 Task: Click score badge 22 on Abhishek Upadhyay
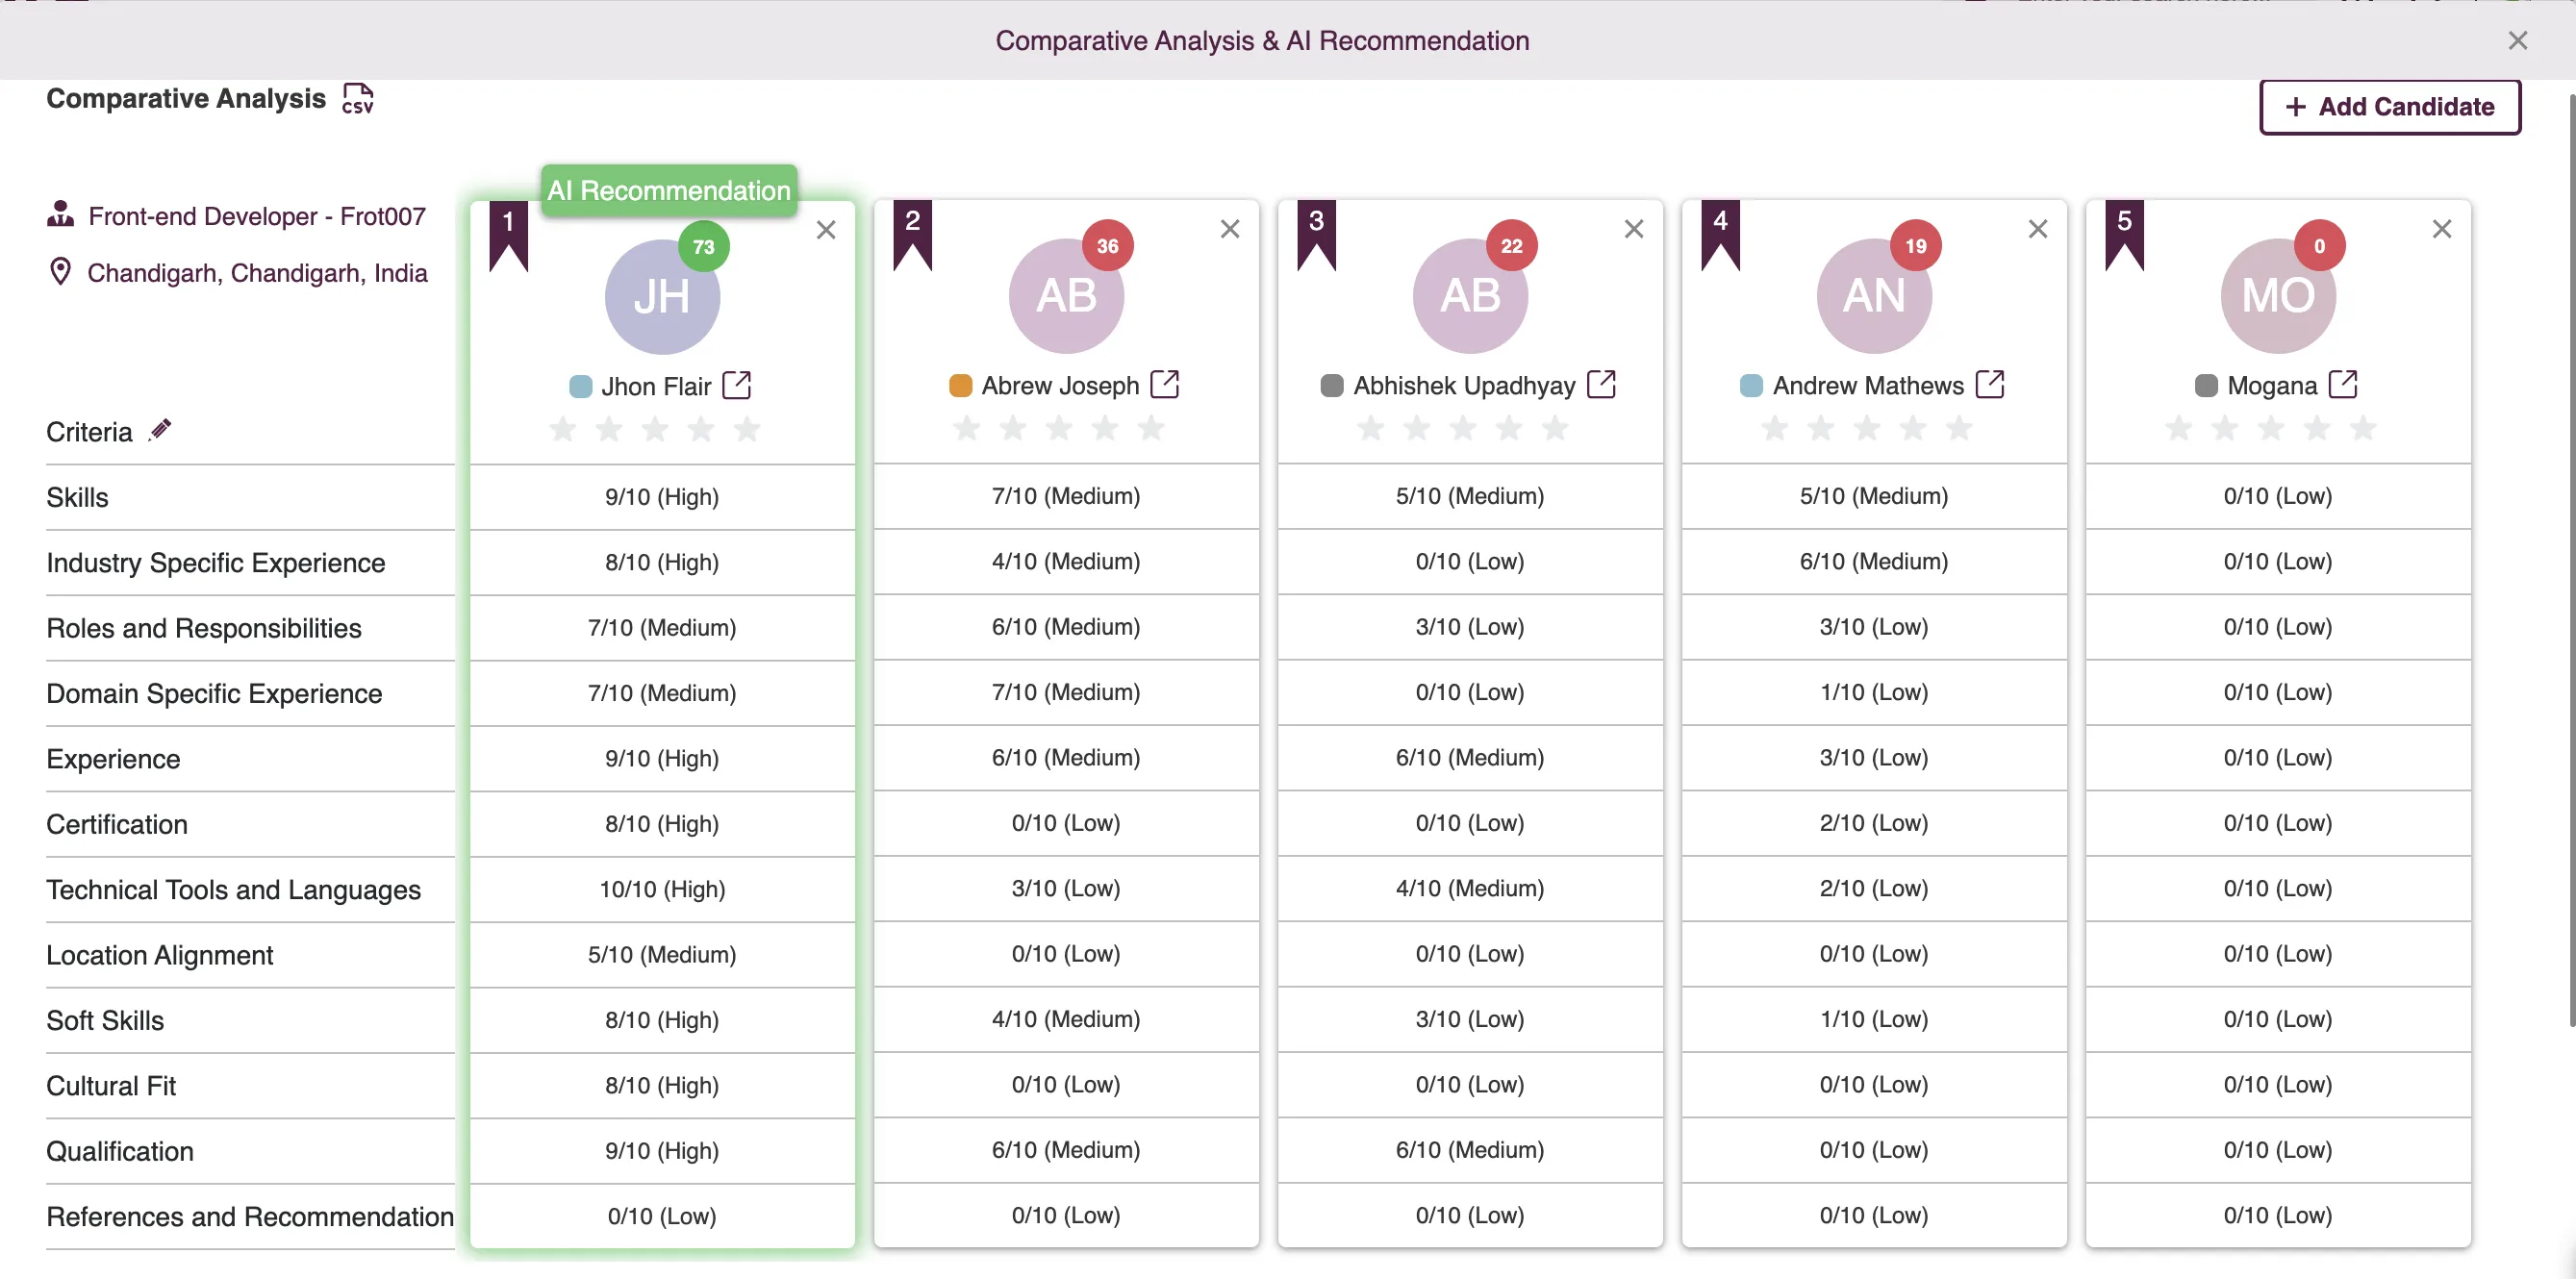pyautogui.click(x=1512, y=245)
